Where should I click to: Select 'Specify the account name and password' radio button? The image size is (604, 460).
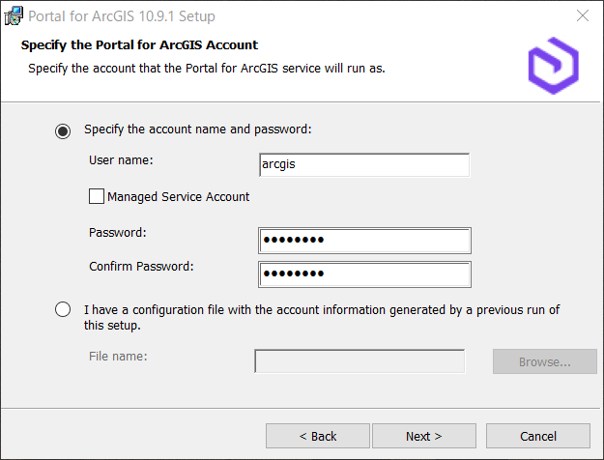(63, 131)
